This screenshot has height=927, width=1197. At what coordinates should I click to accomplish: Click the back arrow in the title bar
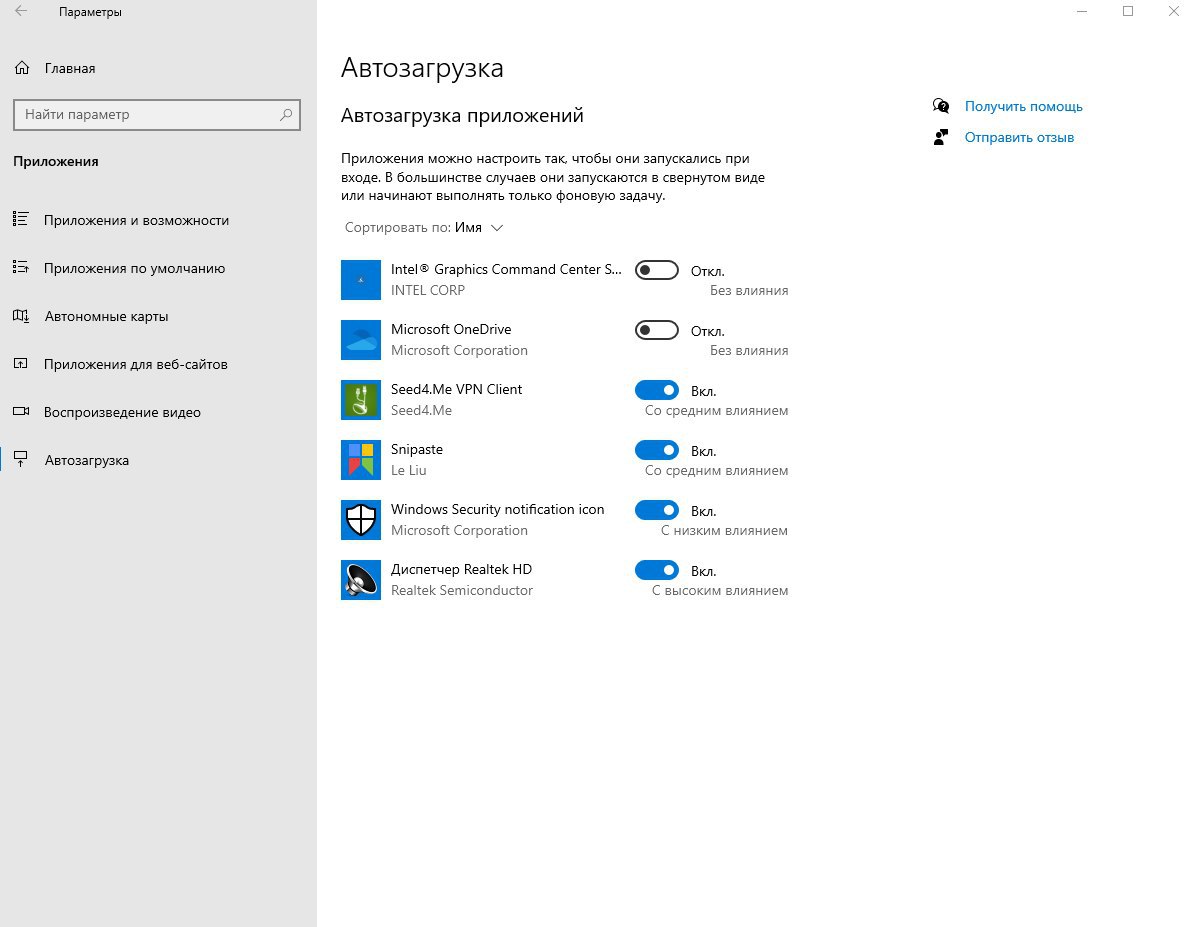21,11
